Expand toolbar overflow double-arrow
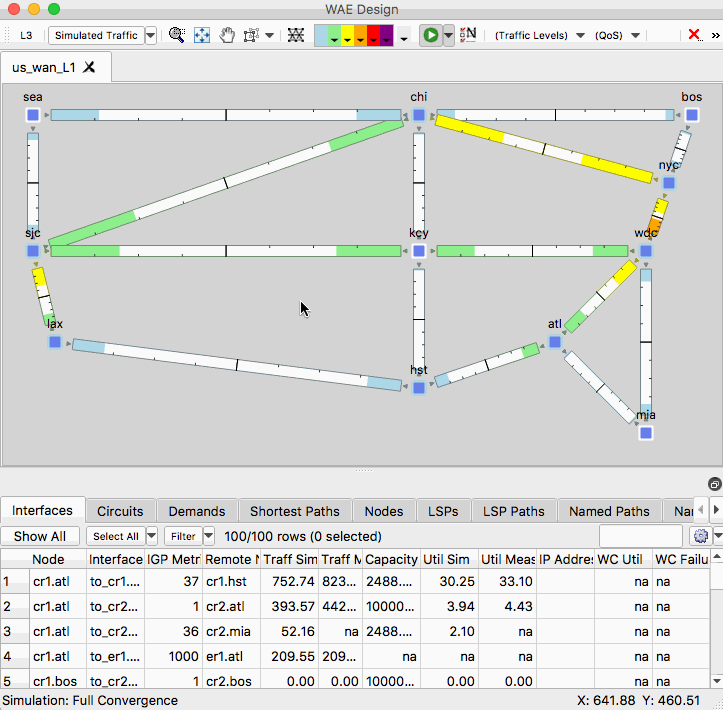This screenshot has width=723, height=710. pos(716,36)
